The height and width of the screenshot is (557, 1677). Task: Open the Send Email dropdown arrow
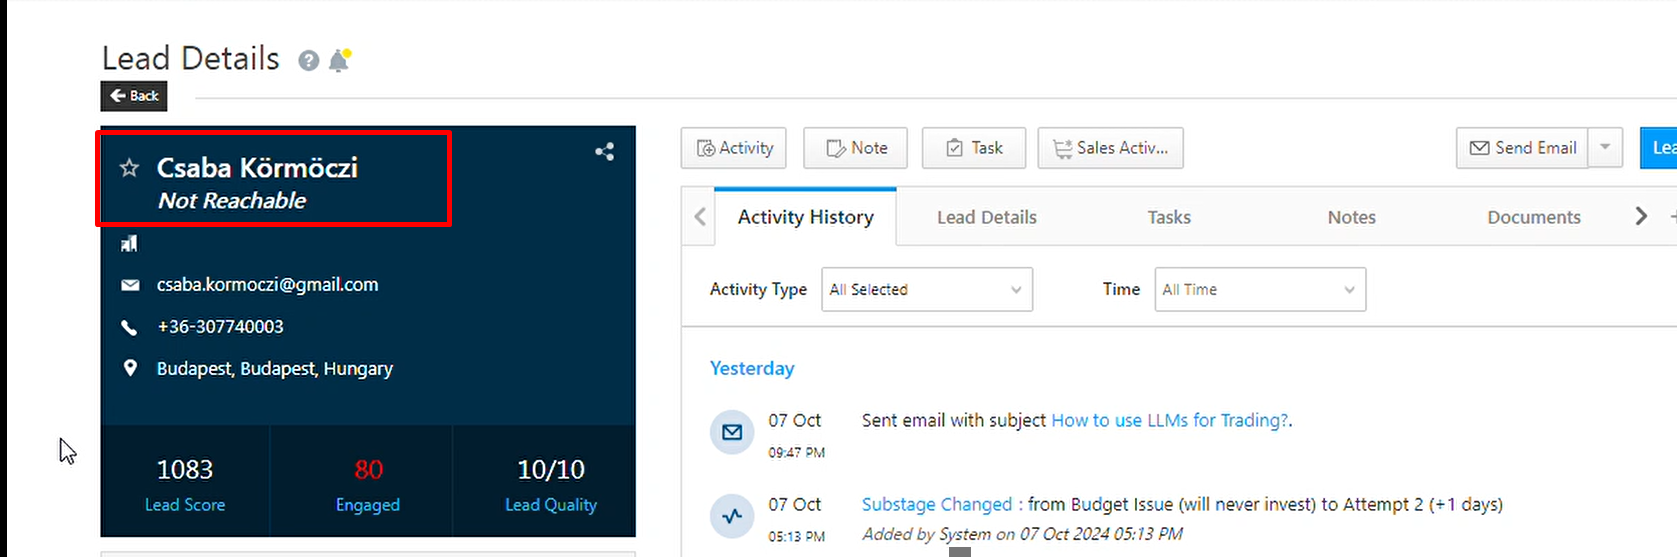tap(1605, 148)
